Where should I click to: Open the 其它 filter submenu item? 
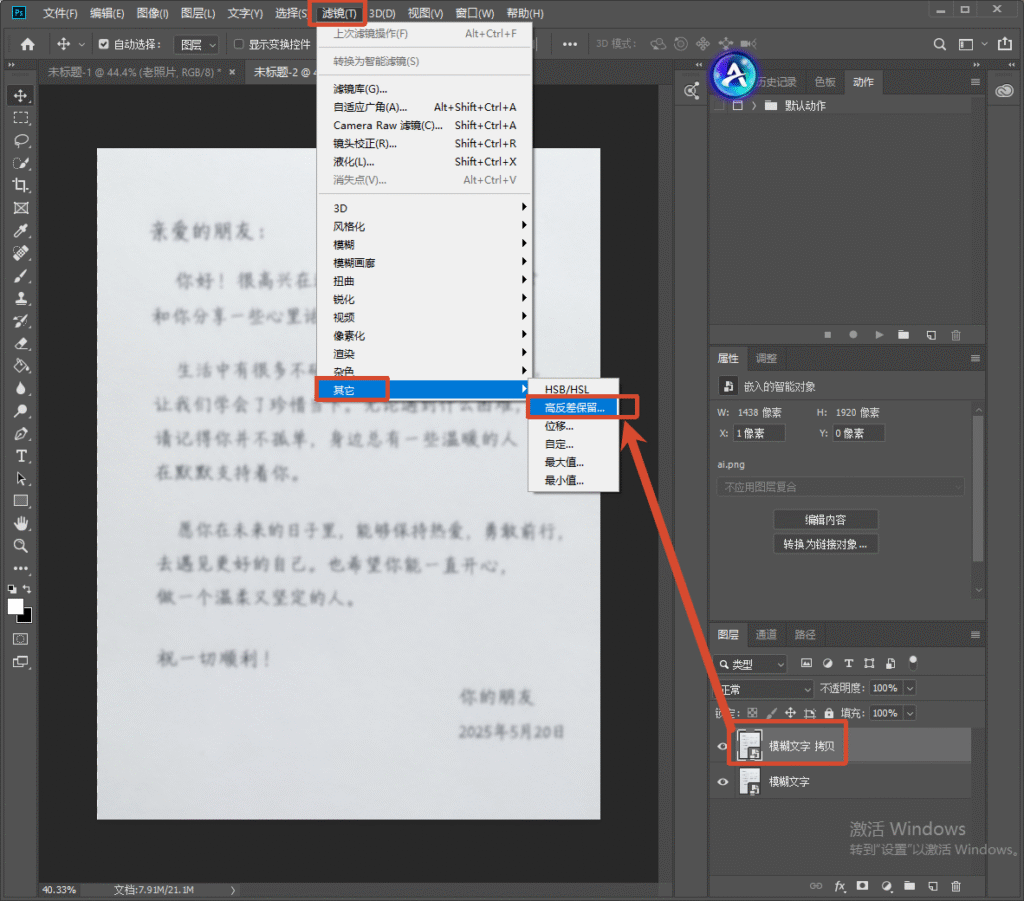424,390
